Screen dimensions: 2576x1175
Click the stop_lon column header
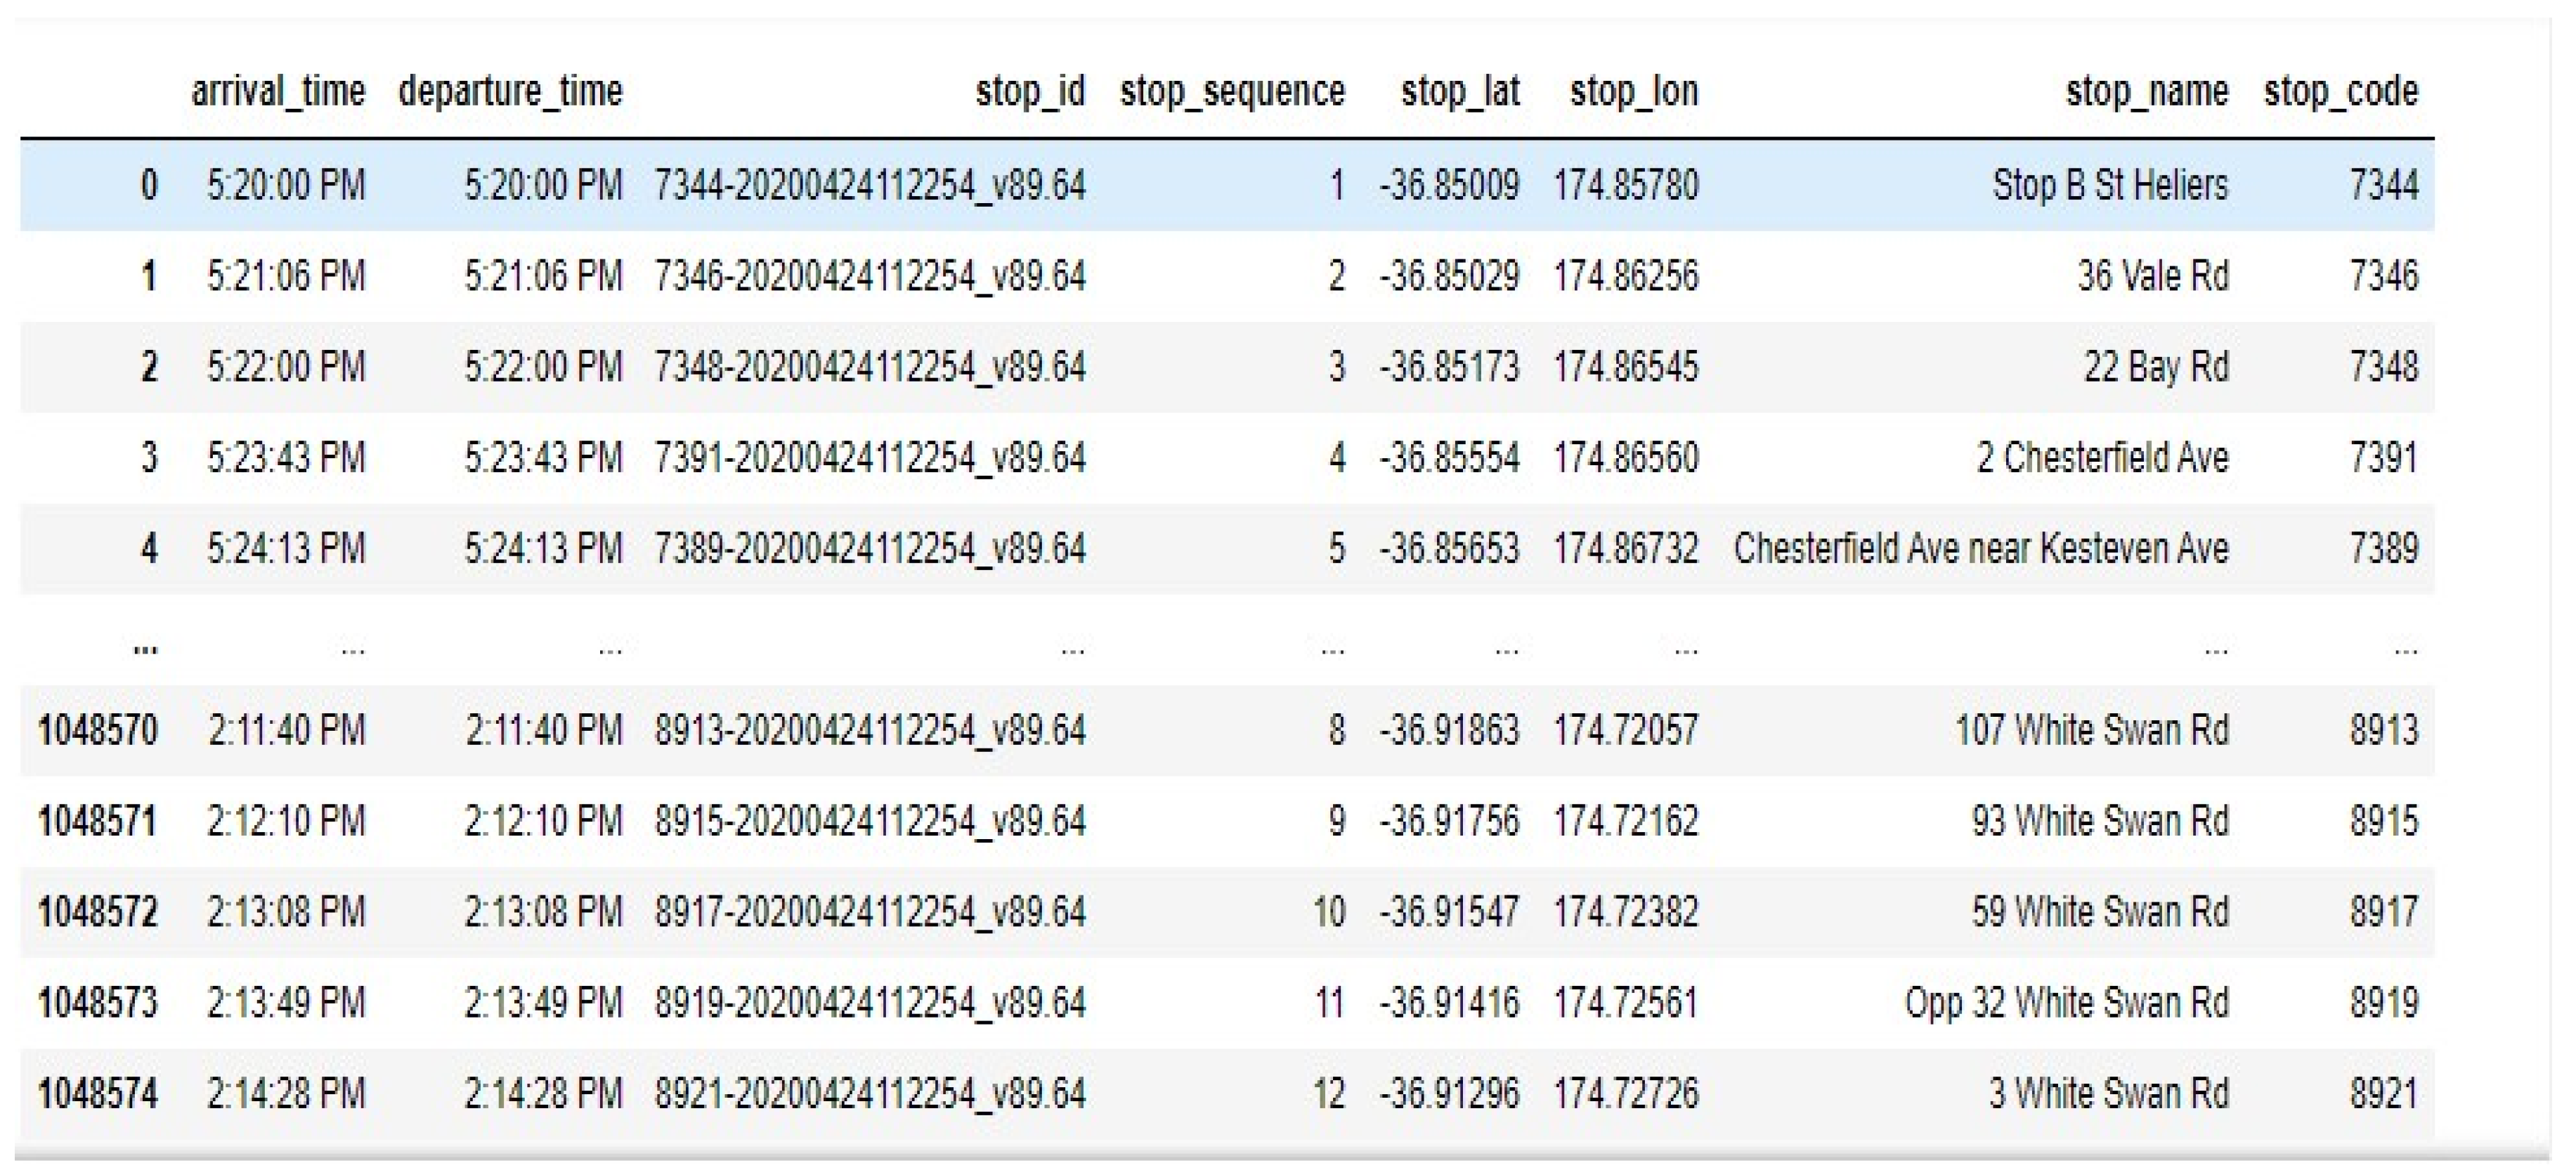coord(1633,92)
